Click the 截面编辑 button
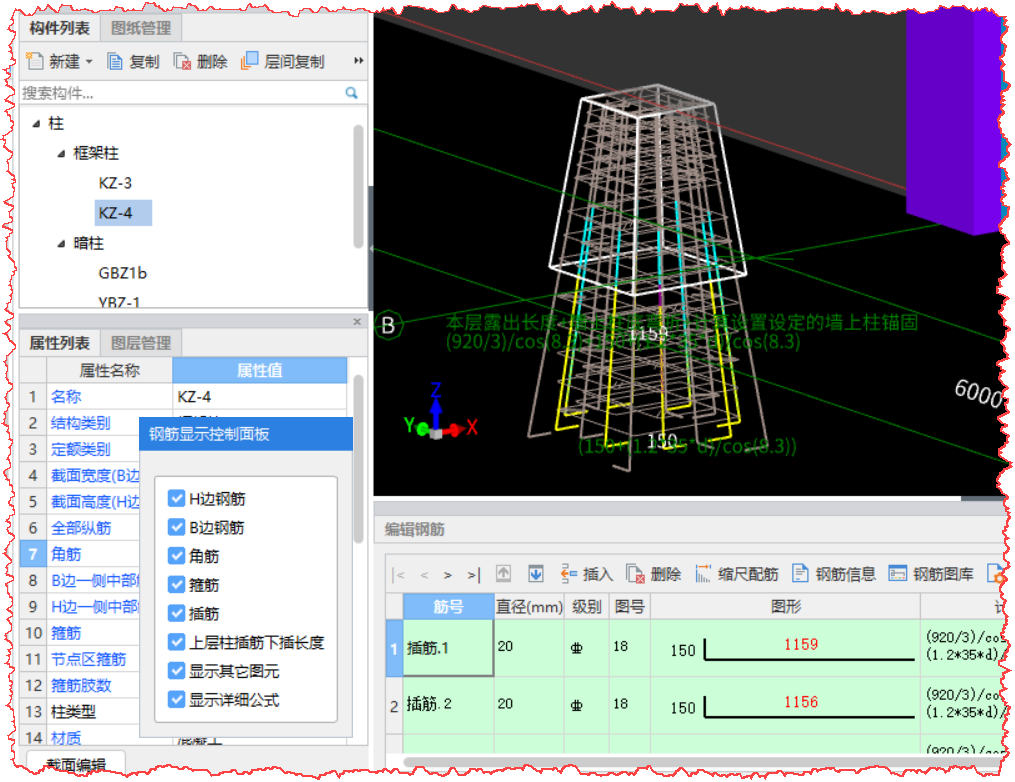 tap(76, 765)
